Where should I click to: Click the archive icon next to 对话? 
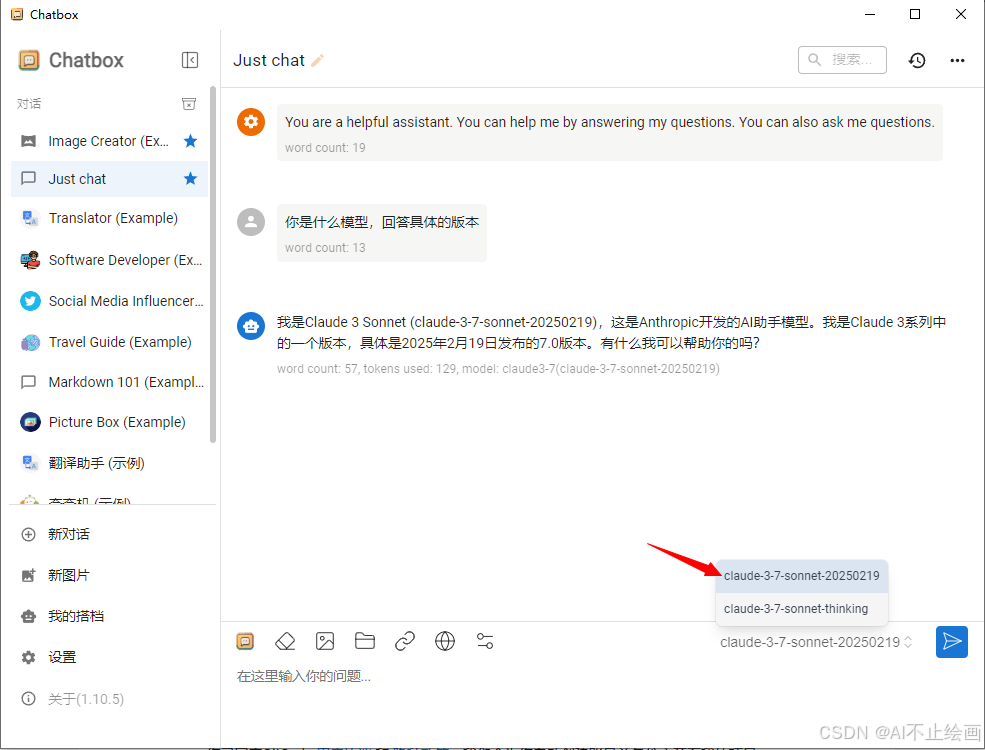tap(188, 104)
